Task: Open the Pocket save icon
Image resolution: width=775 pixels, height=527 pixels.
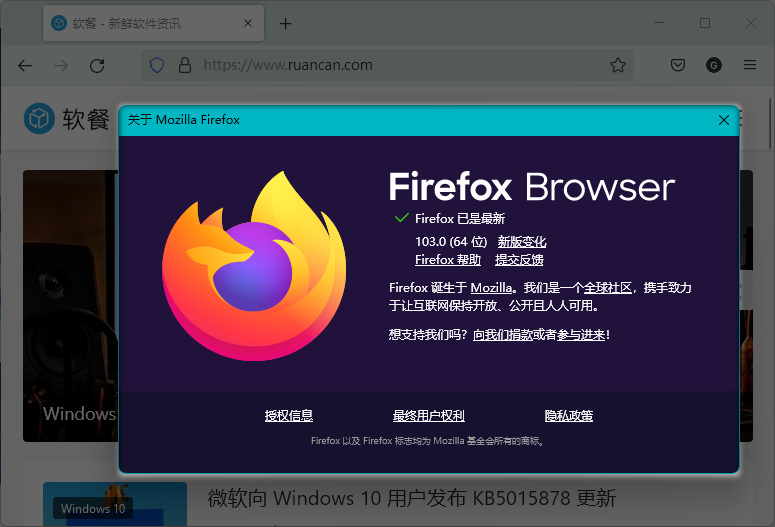Action: (x=677, y=65)
